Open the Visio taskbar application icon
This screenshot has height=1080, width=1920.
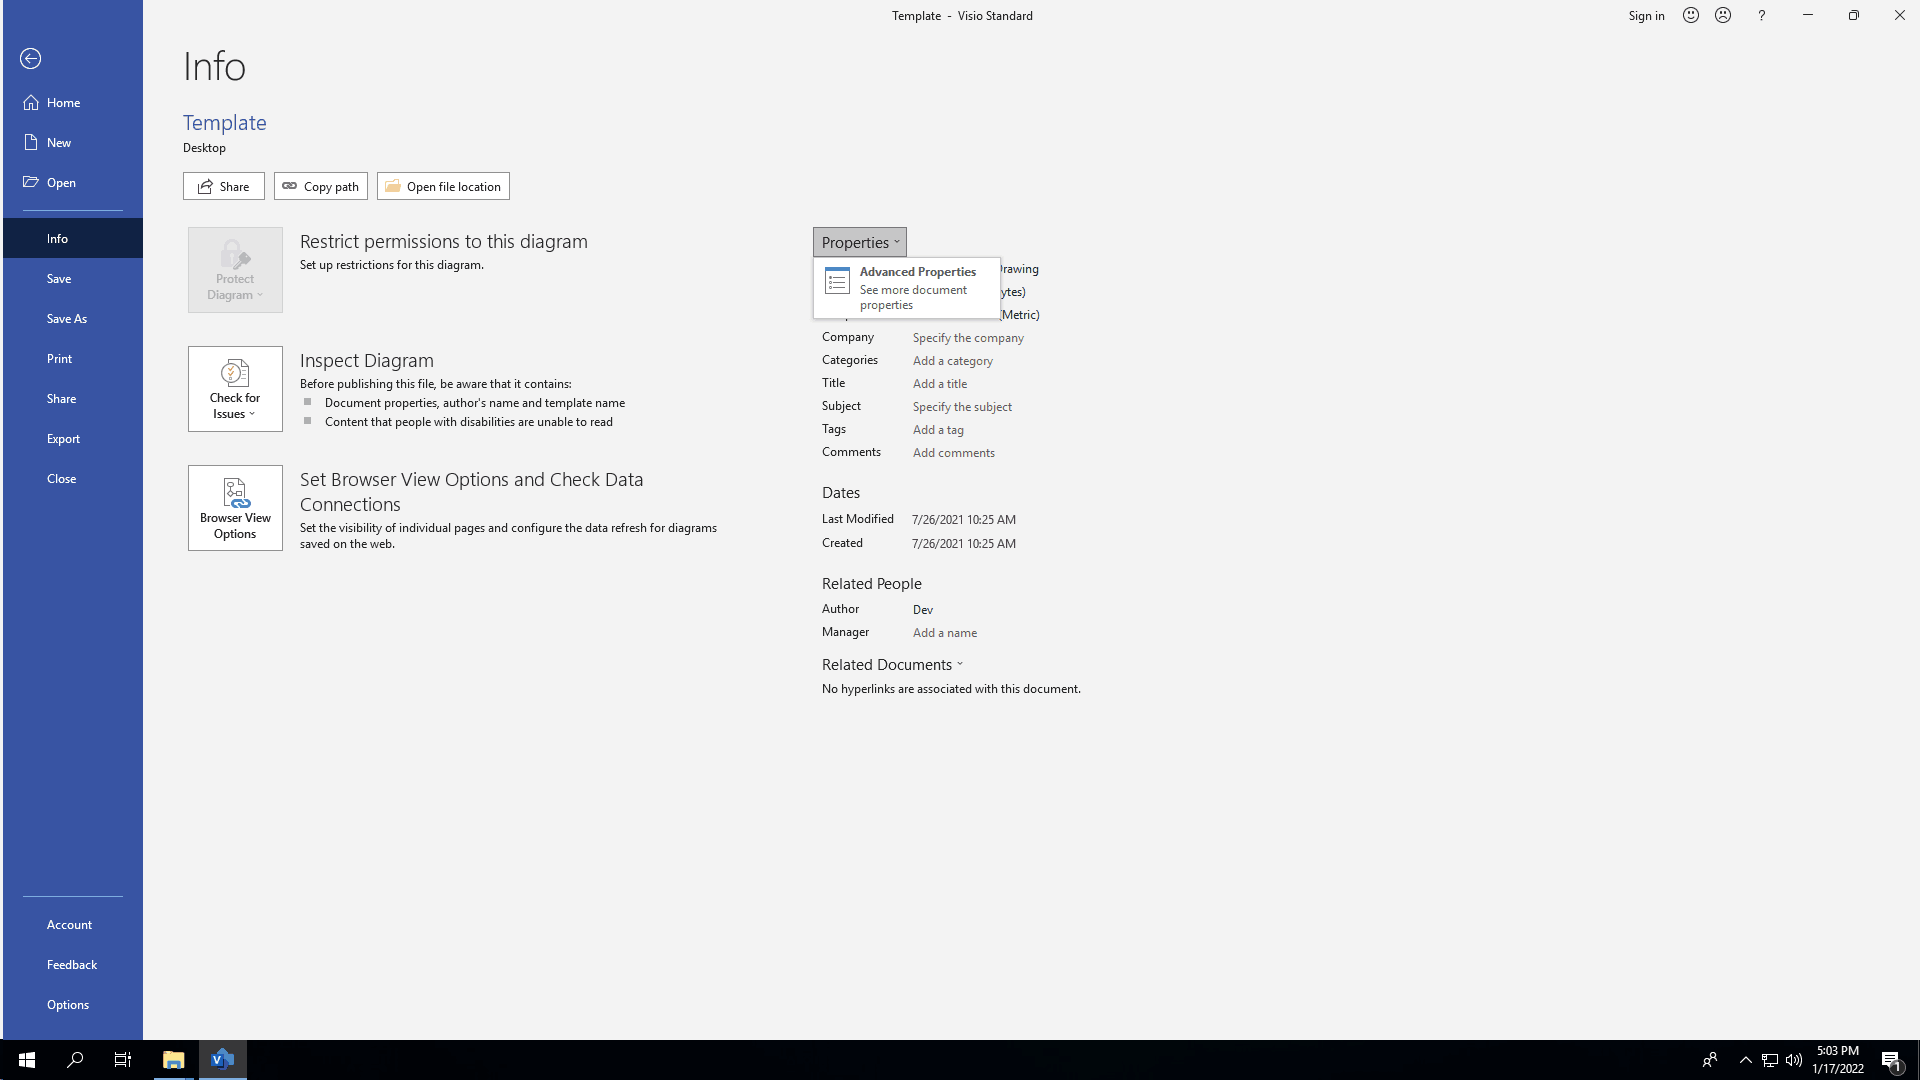(x=222, y=1059)
